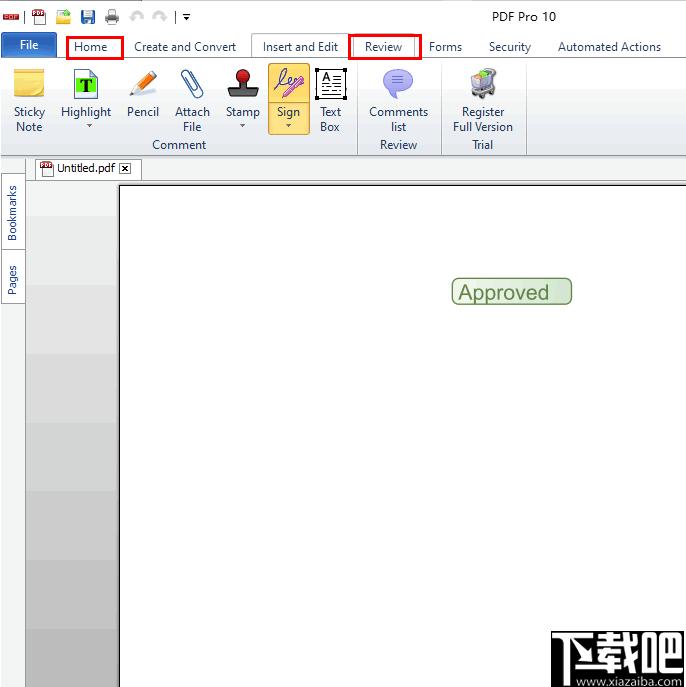
Task: Click the PDF icon on Untitled.pdf tab
Action: (46, 169)
